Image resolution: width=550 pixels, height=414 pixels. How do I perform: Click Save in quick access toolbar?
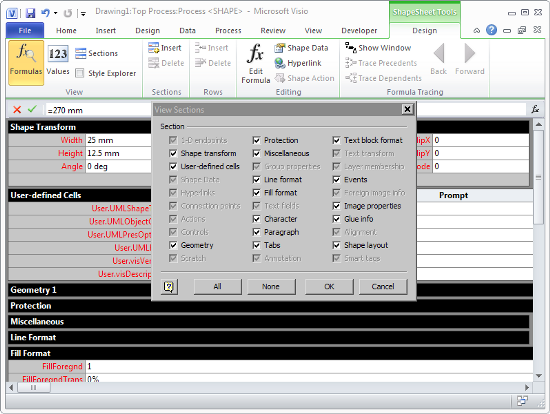(x=31, y=13)
